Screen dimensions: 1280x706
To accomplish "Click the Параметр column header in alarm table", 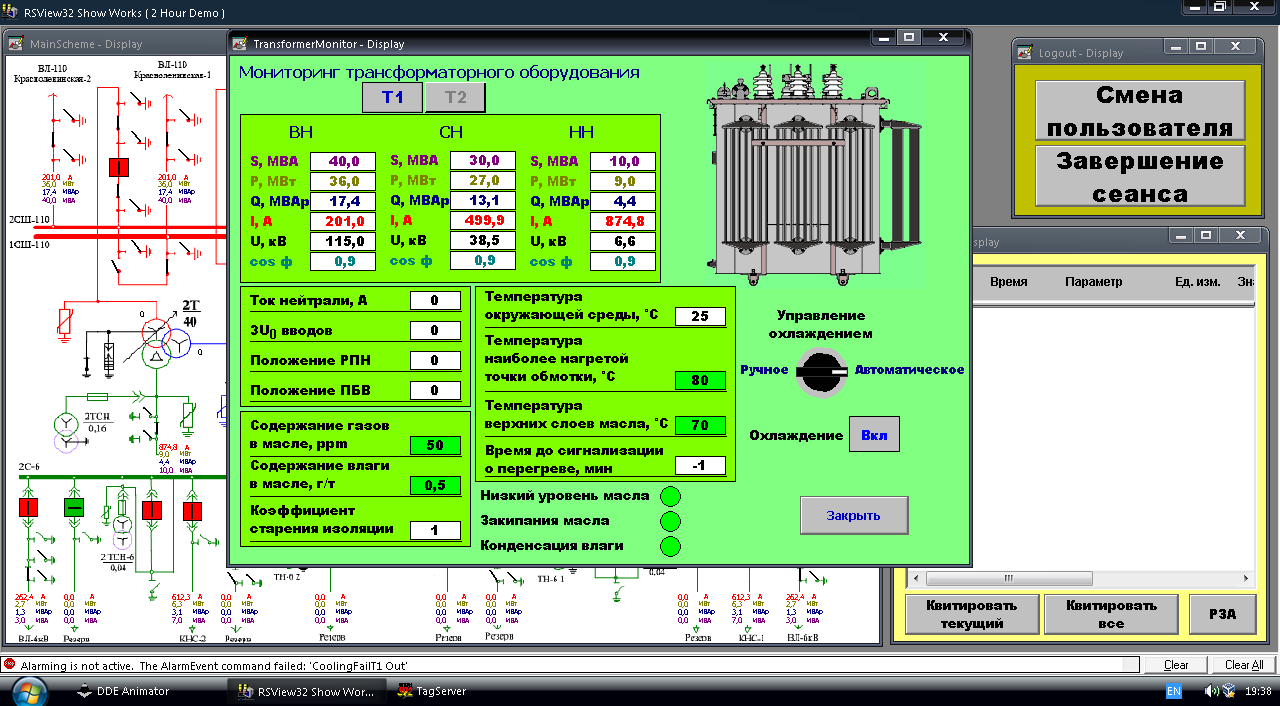I will click(x=1093, y=282).
